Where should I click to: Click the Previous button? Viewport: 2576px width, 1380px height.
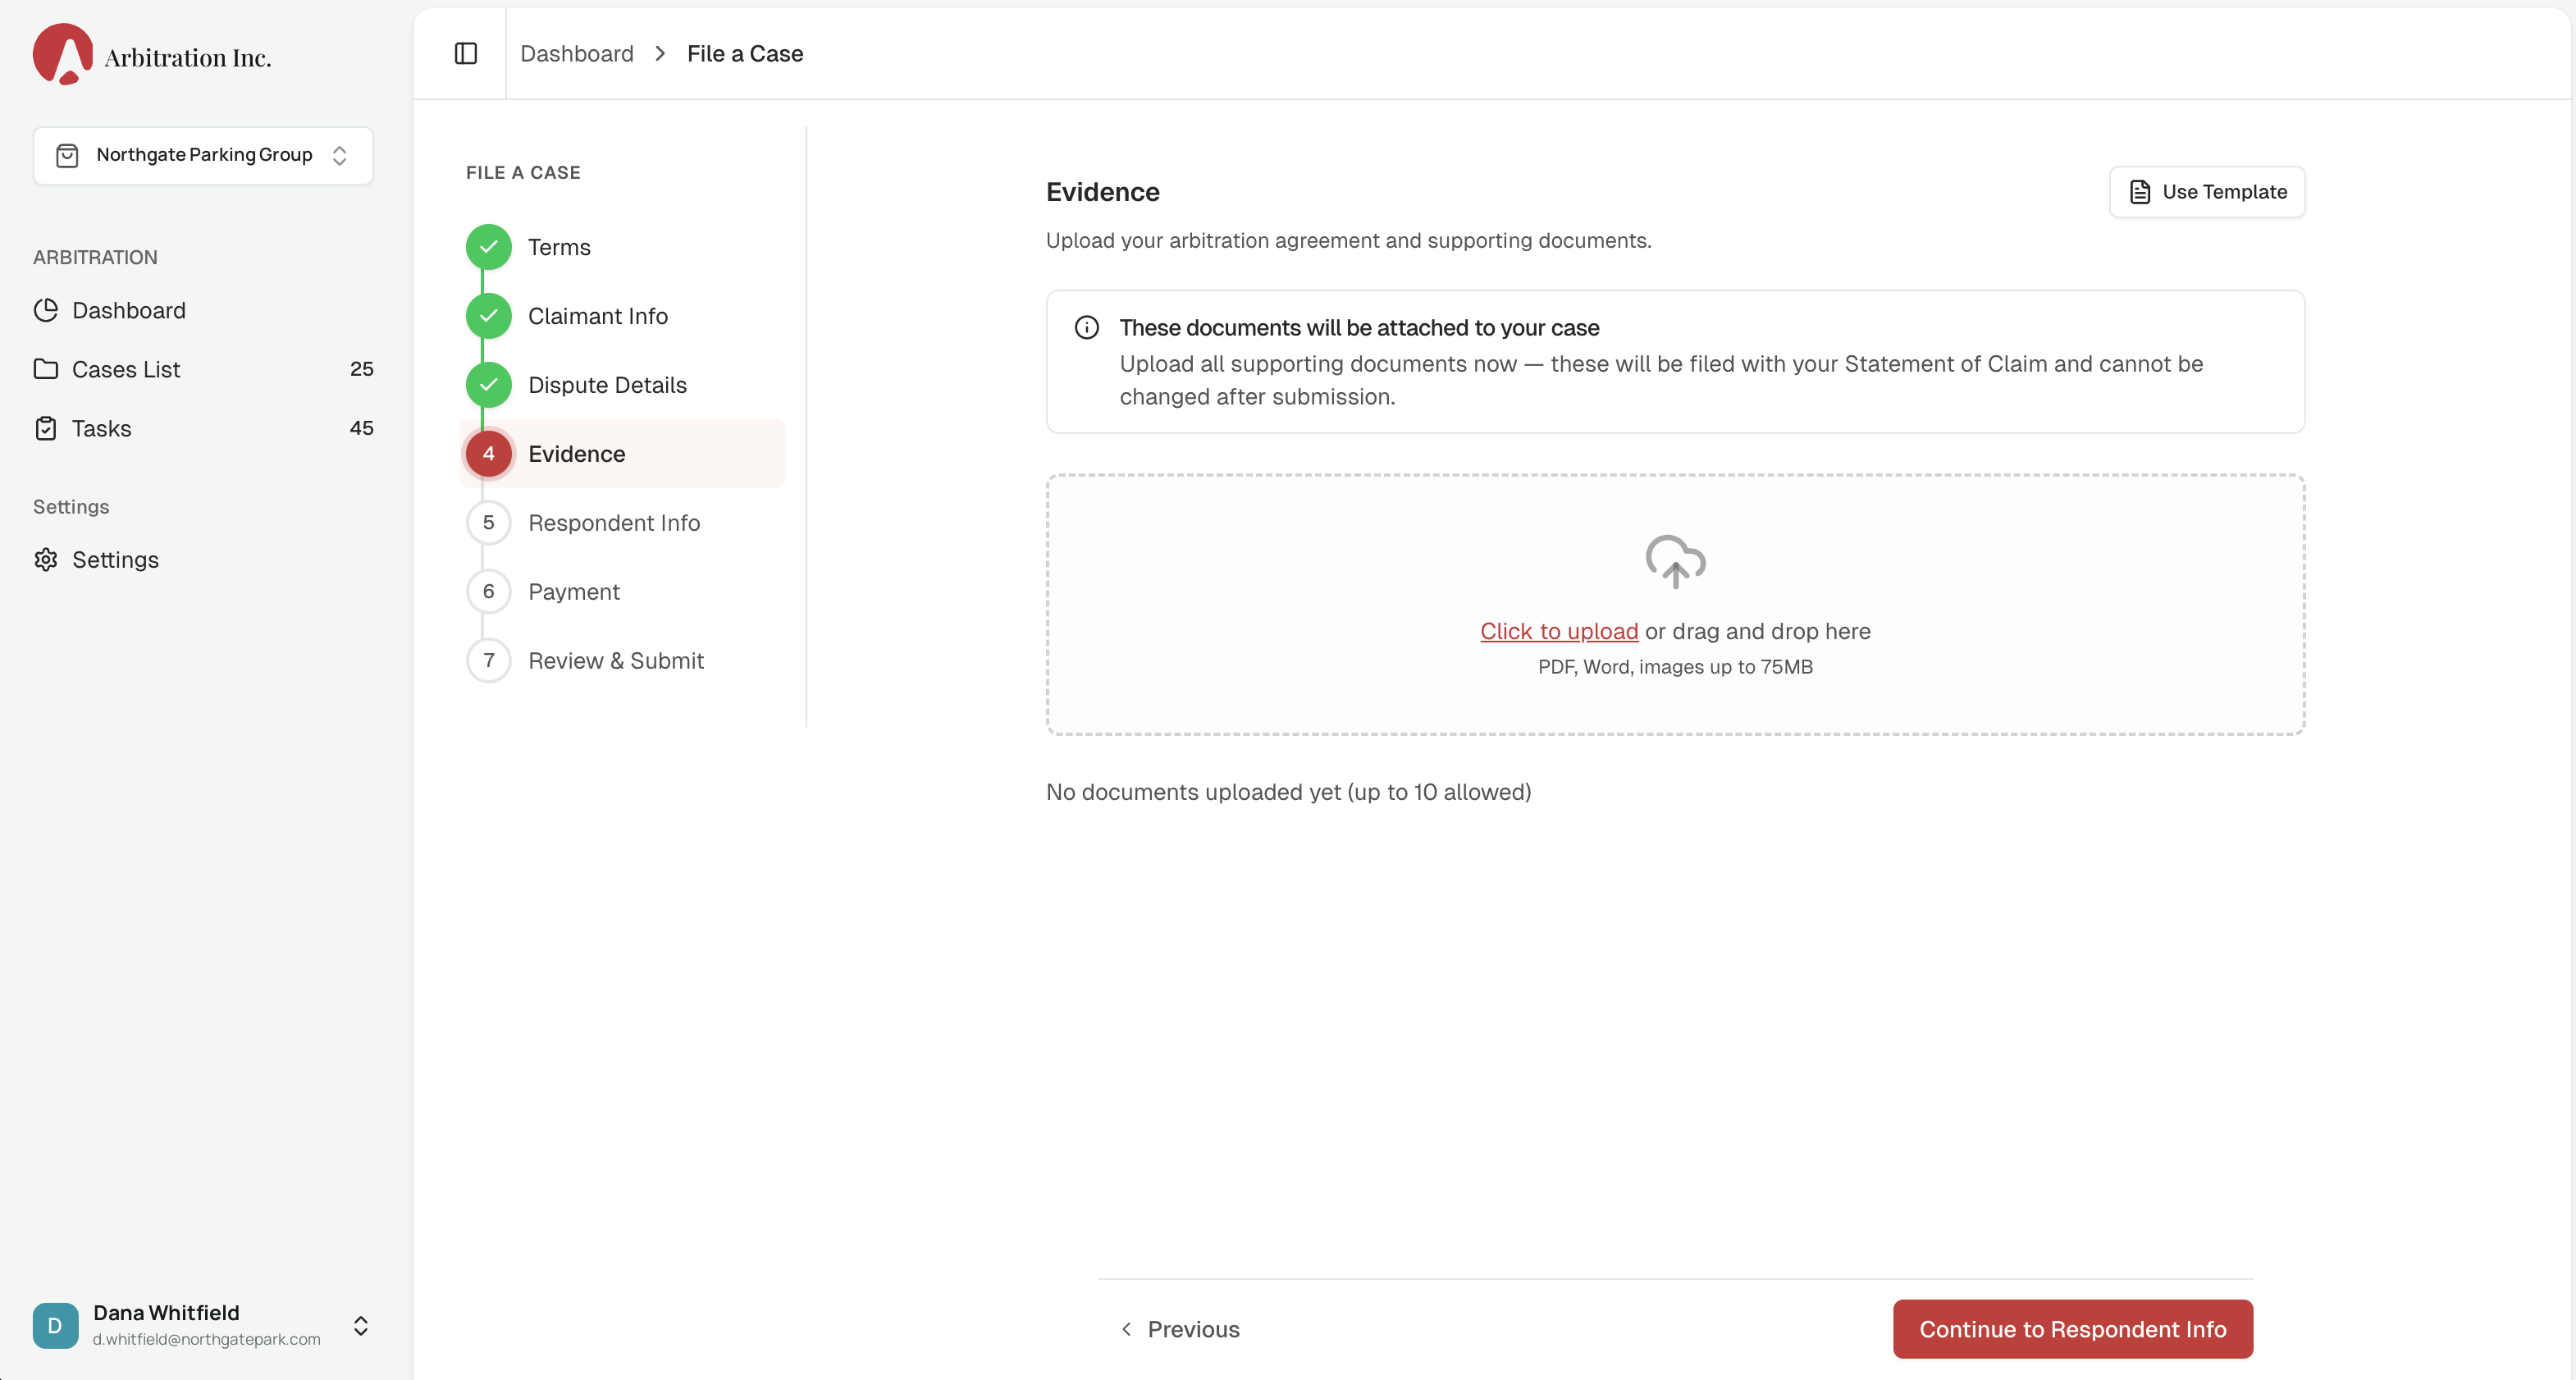[x=1181, y=1329]
